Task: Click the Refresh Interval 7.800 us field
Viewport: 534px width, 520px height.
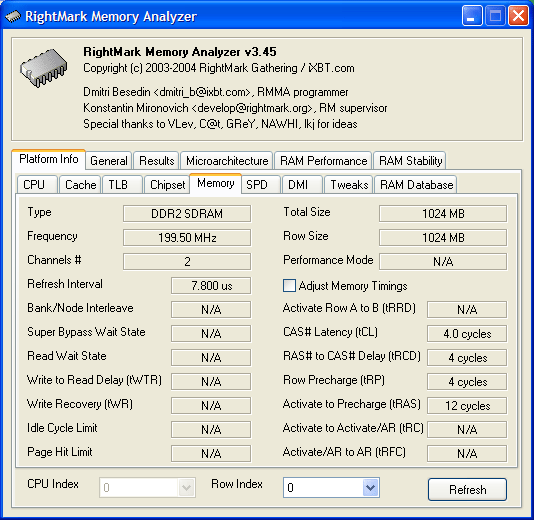Action: [x=211, y=285]
